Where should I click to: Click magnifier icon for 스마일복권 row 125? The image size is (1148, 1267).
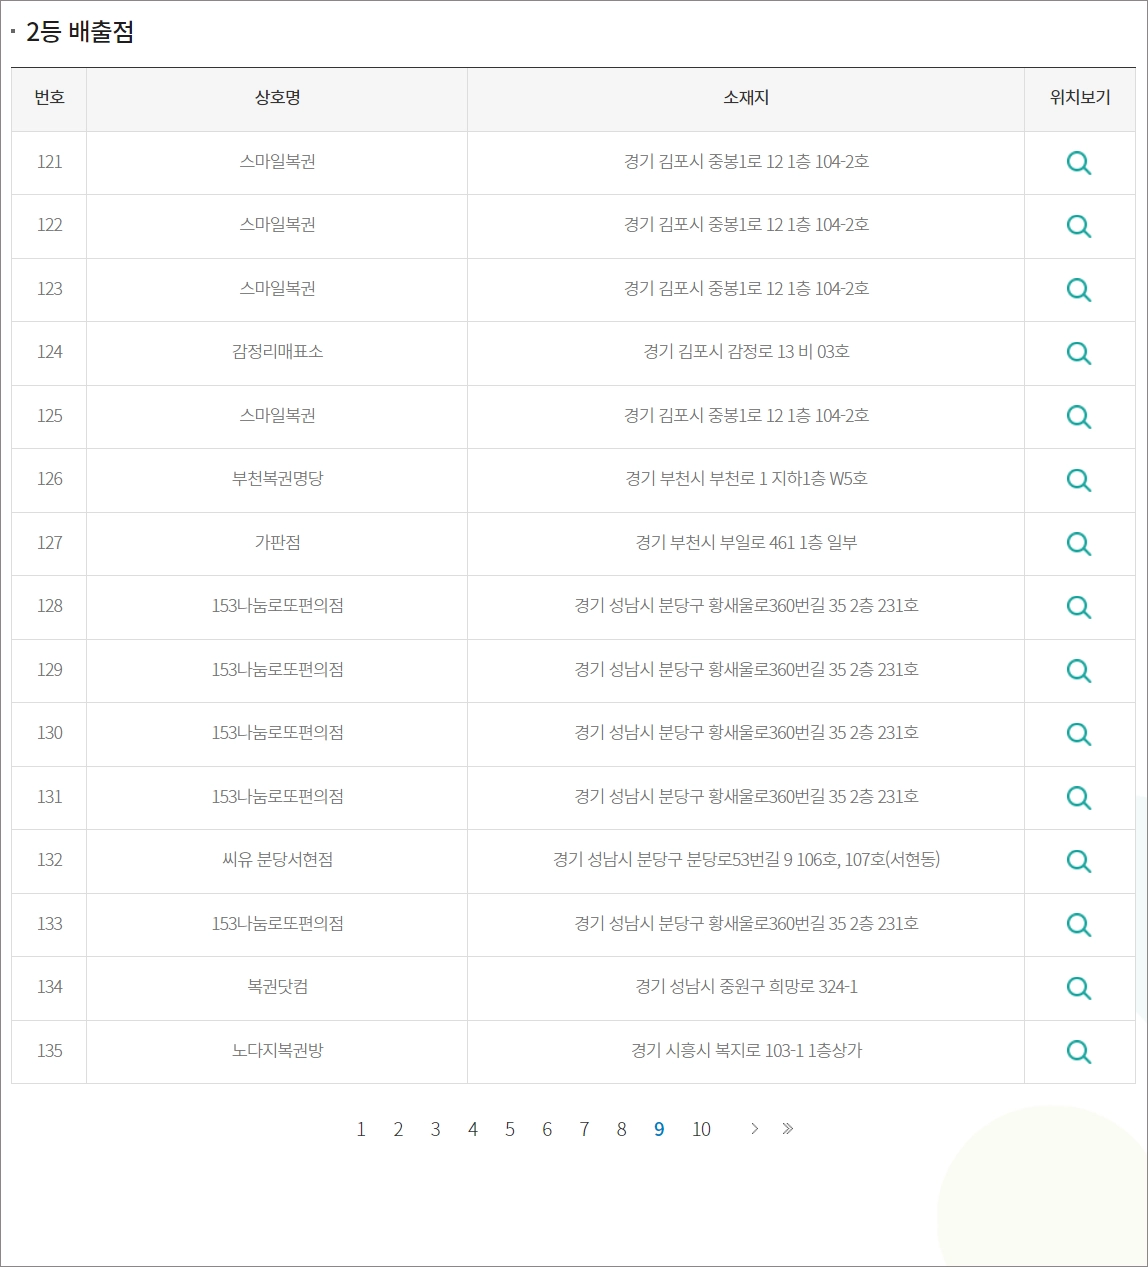(x=1079, y=417)
